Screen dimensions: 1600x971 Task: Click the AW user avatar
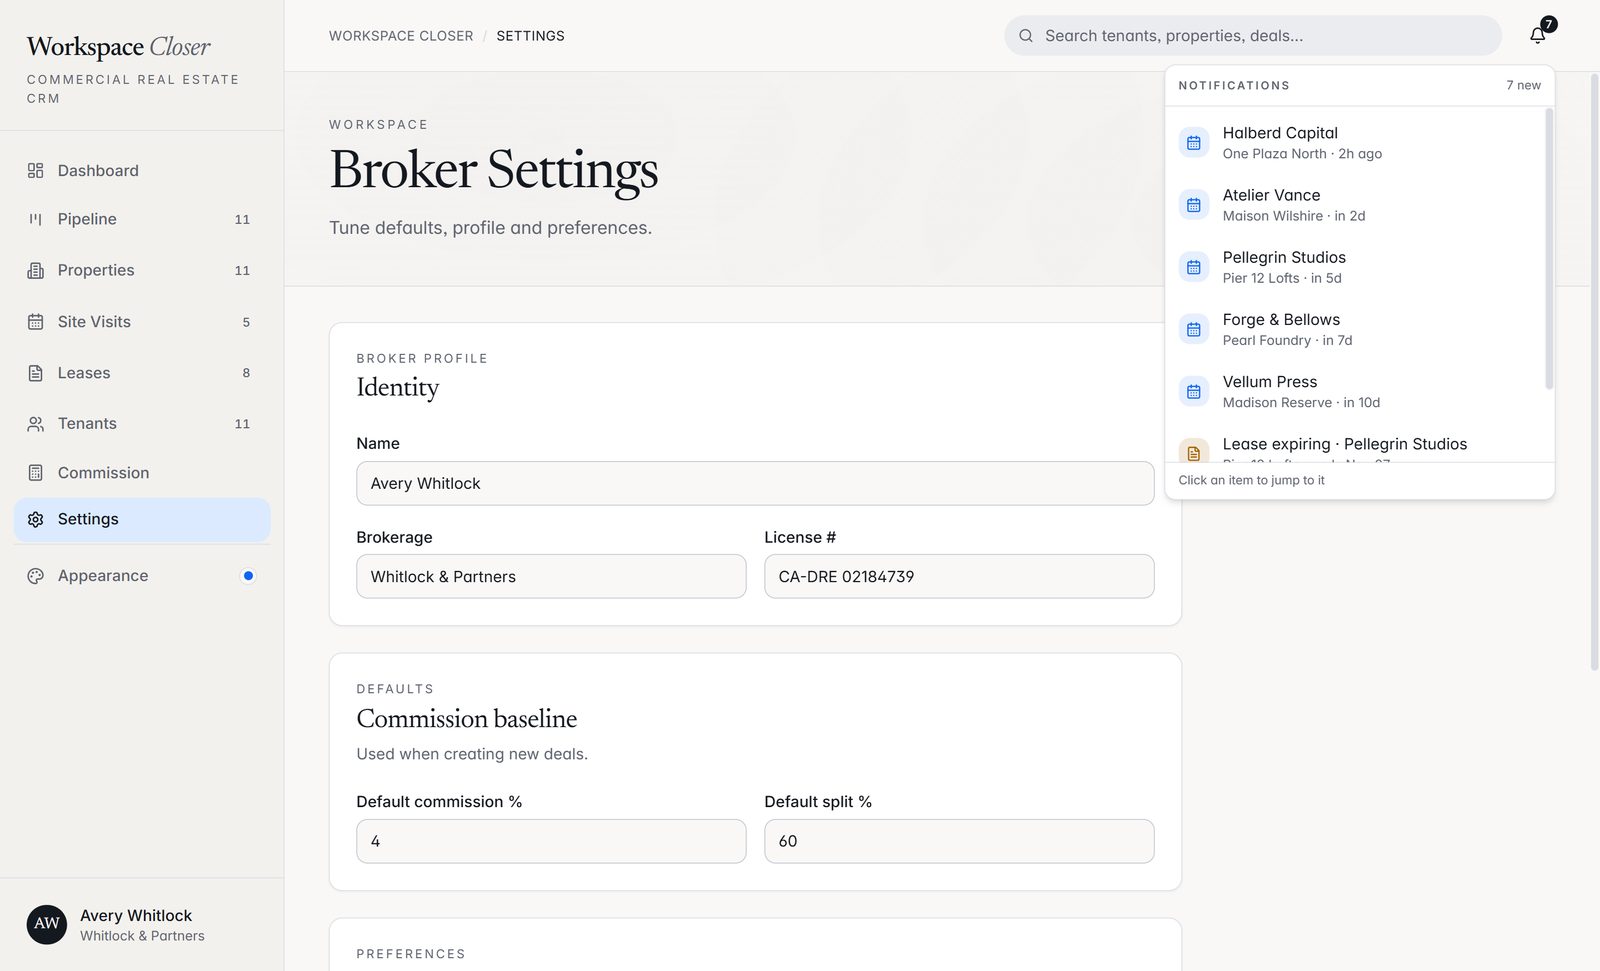tap(47, 924)
